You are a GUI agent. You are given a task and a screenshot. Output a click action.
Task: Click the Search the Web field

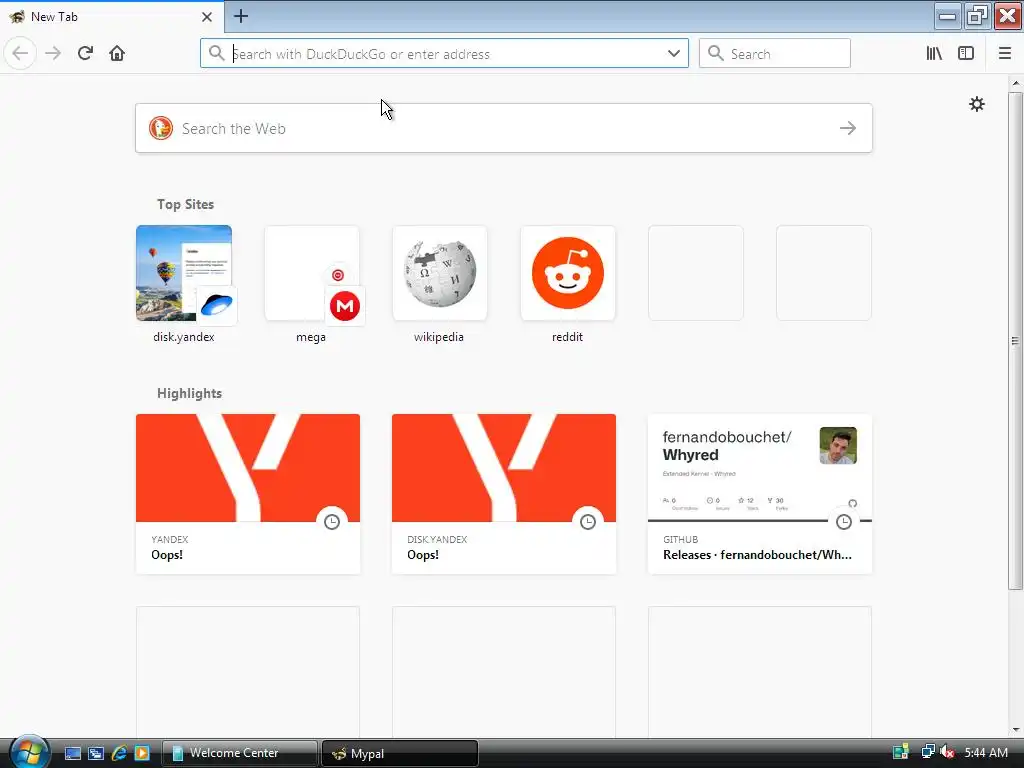(x=504, y=128)
